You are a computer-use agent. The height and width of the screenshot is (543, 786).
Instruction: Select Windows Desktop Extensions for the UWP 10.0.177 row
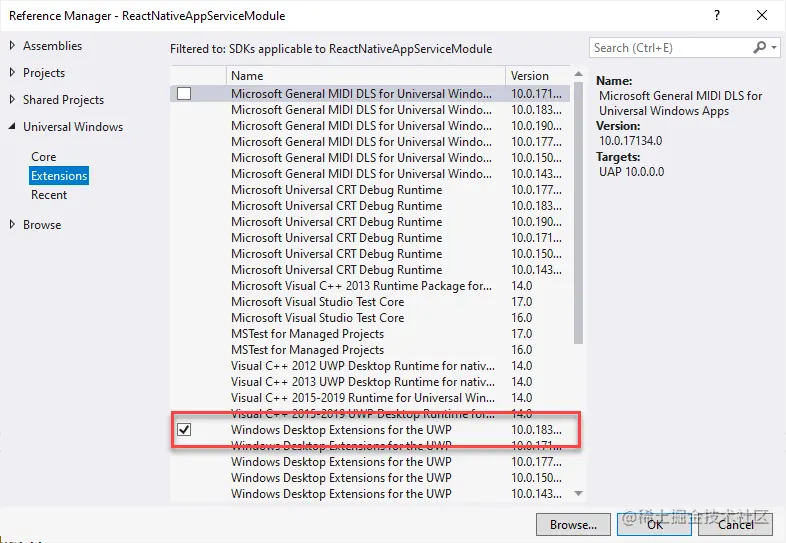(370, 462)
